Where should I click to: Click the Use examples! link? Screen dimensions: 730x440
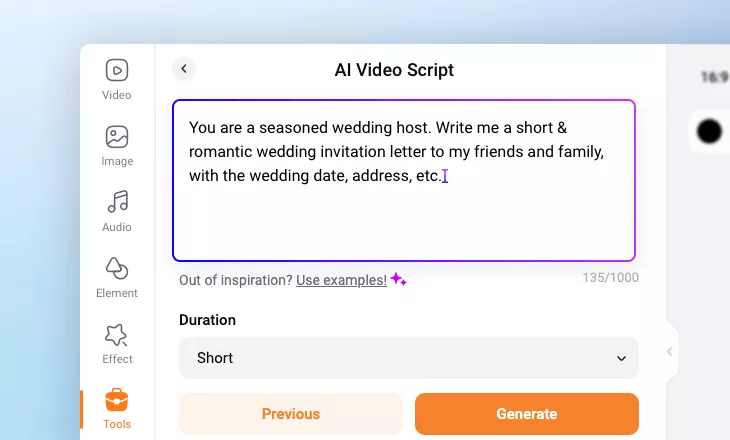pos(341,280)
